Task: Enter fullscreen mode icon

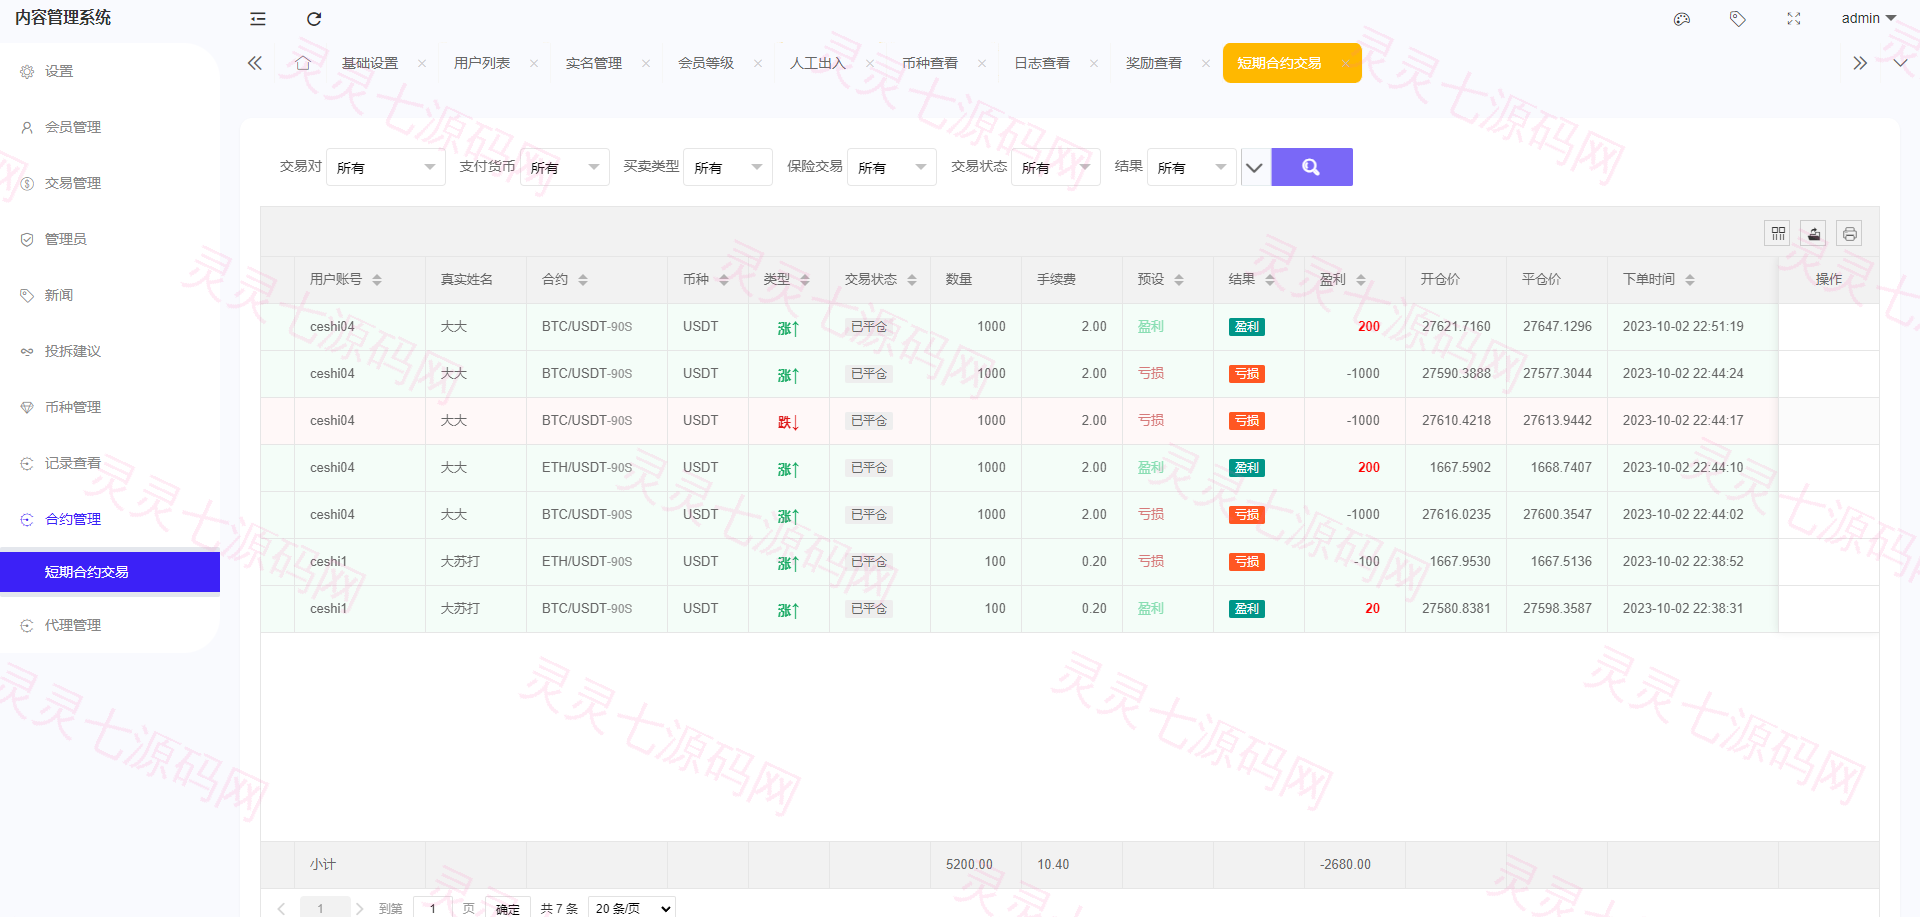Action: coord(1794,19)
